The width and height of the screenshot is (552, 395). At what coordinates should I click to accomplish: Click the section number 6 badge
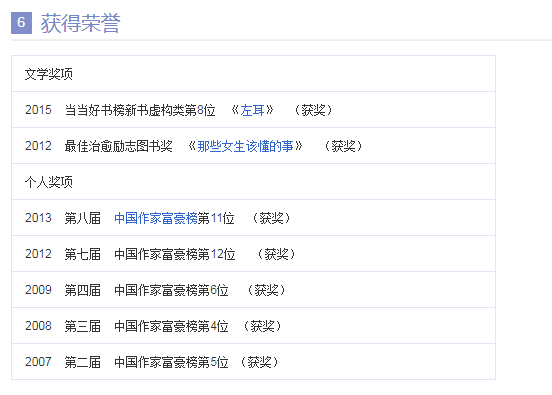[21, 23]
